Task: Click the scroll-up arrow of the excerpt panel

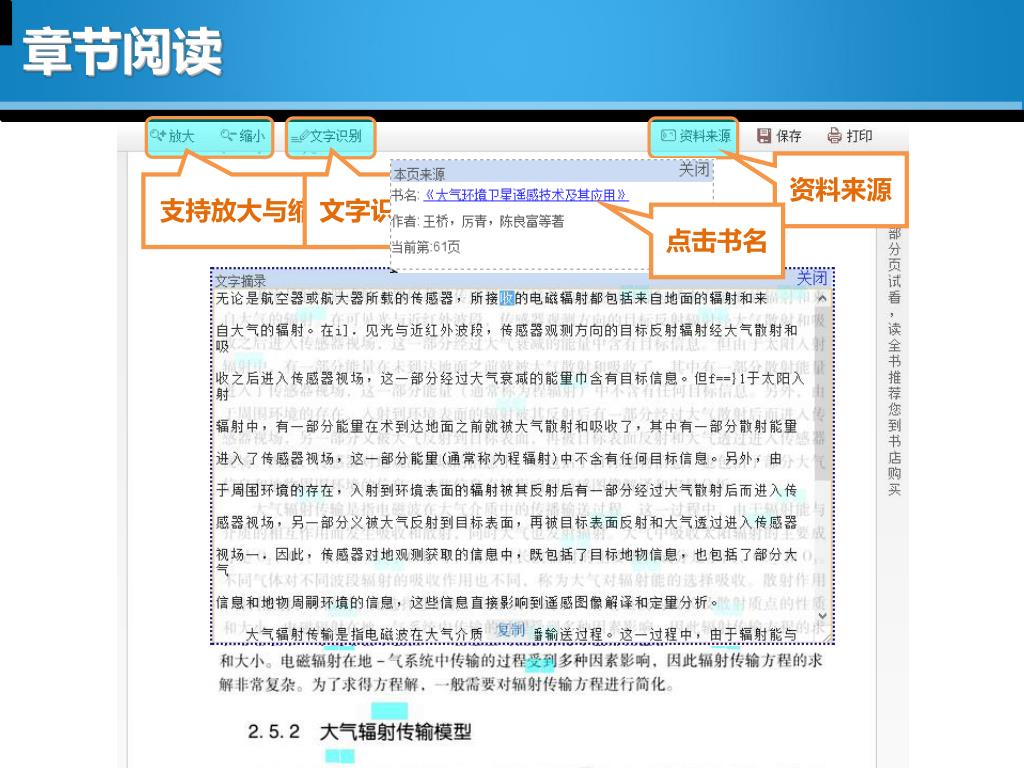Action: pyautogui.click(x=822, y=298)
